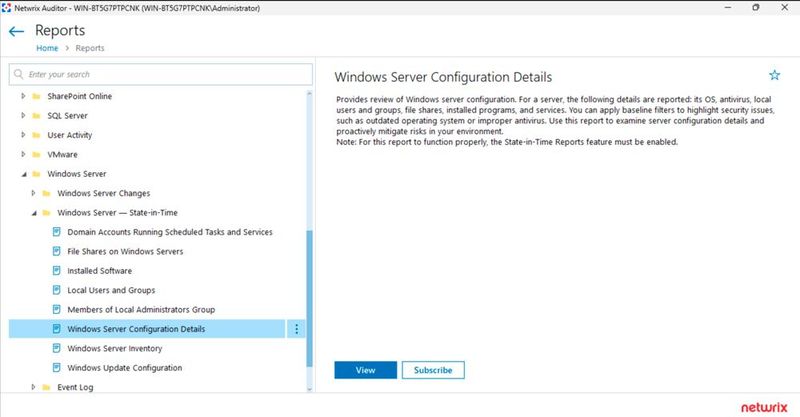This screenshot has width=800, height=417.
Task: Click the Windows Server — State-in-Time folder icon
Action: click(x=46, y=213)
